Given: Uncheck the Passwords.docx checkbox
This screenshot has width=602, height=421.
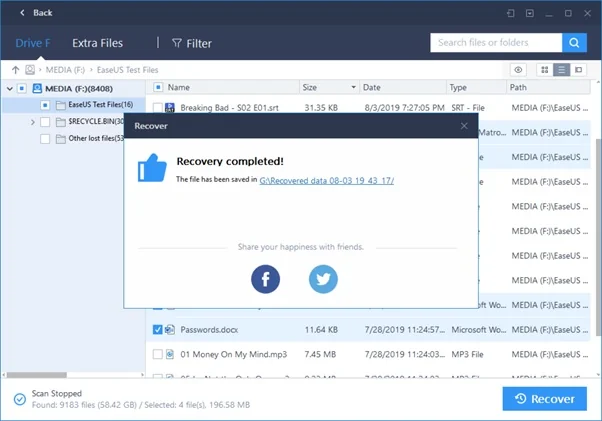Looking at the screenshot, I should pos(158,329).
